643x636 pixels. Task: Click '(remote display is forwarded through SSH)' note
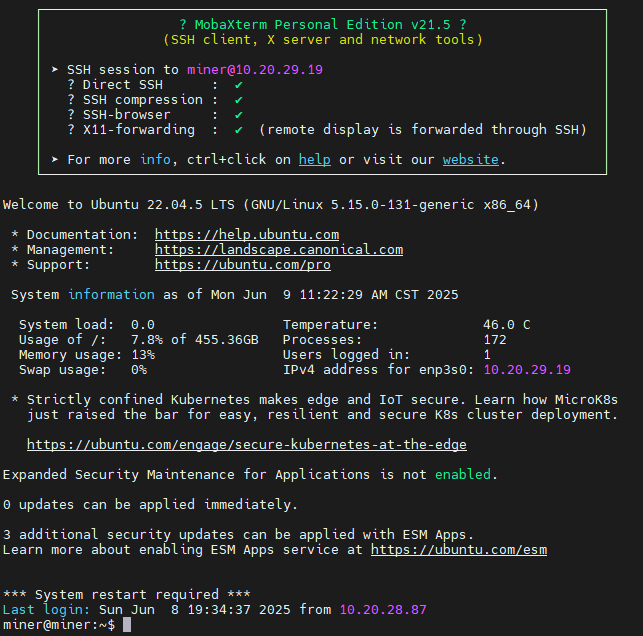pyautogui.click(x=423, y=130)
